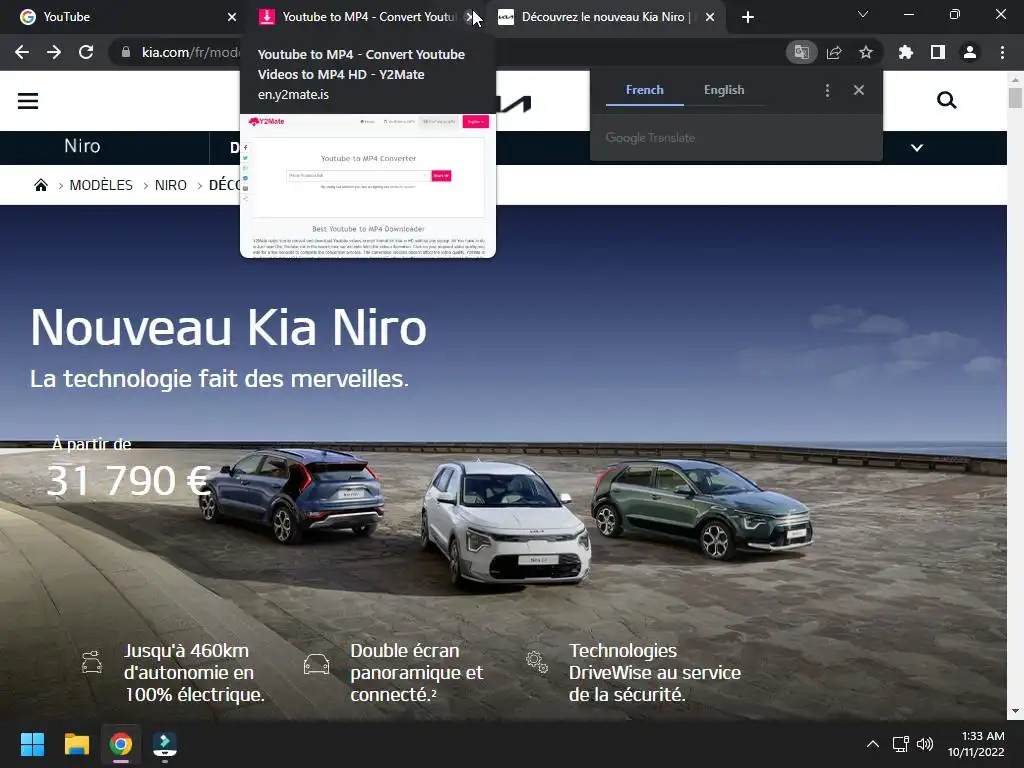Close the Kia Niro tab
1024x768 pixels.
click(710, 17)
